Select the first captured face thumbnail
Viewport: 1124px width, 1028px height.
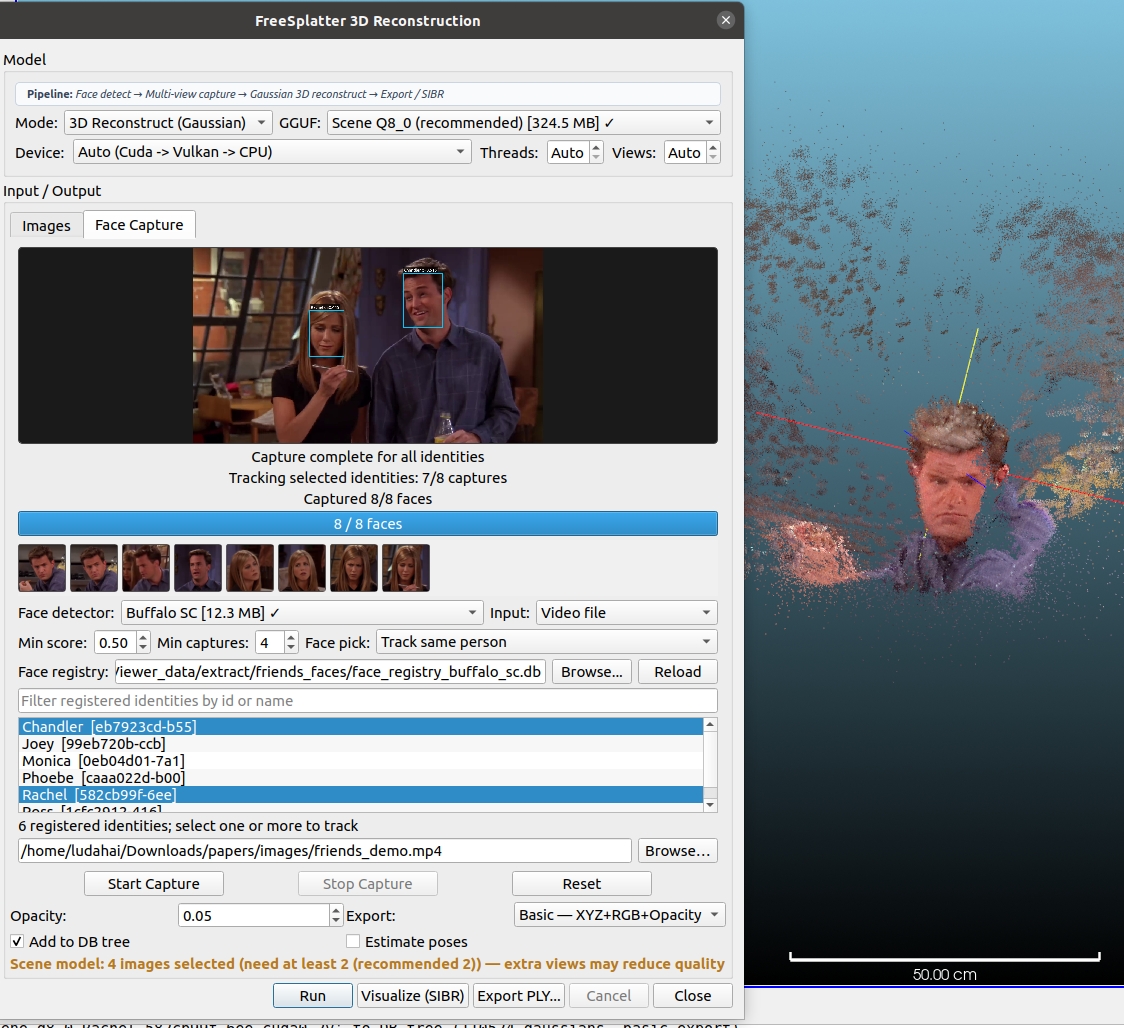point(42,568)
